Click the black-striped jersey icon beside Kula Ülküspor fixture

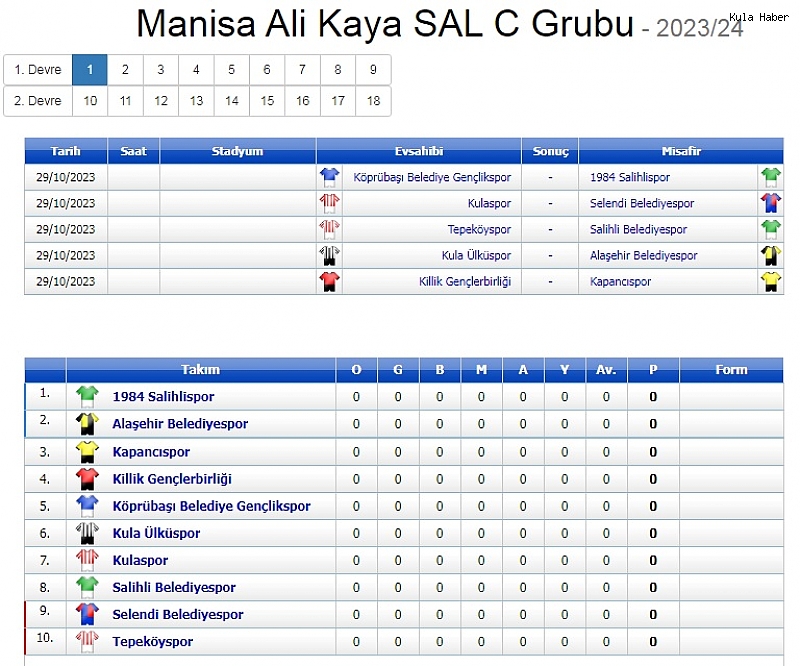[x=330, y=255]
